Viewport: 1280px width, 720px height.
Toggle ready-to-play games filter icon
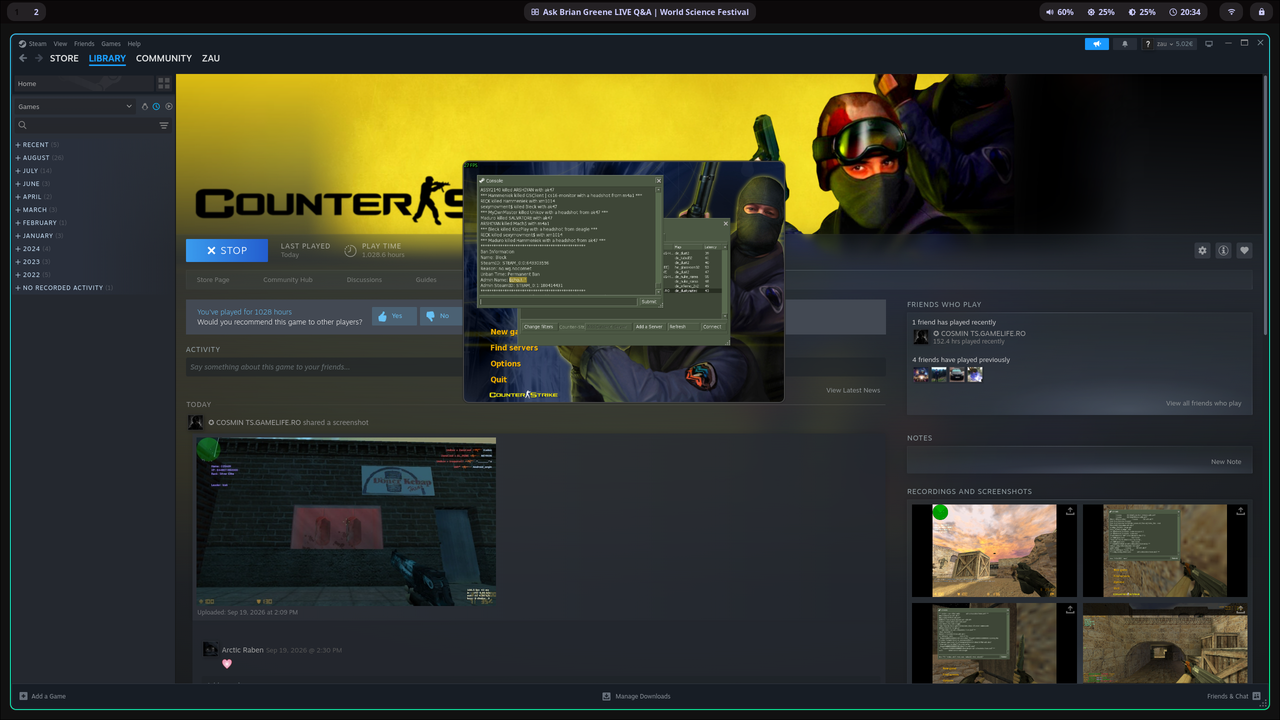[x=169, y=106]
